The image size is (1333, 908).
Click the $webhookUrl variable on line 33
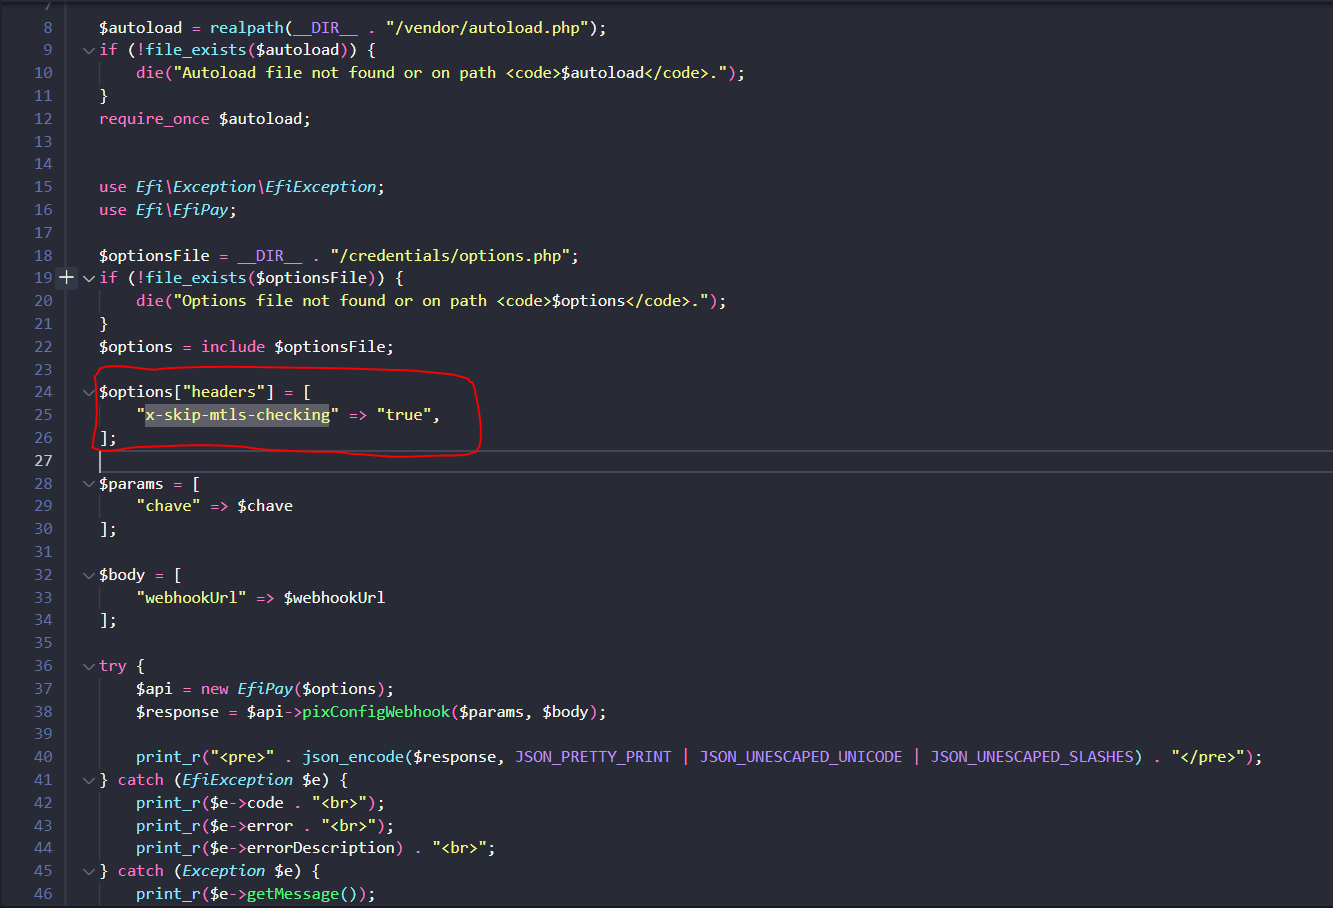click(x=334, y=598)
